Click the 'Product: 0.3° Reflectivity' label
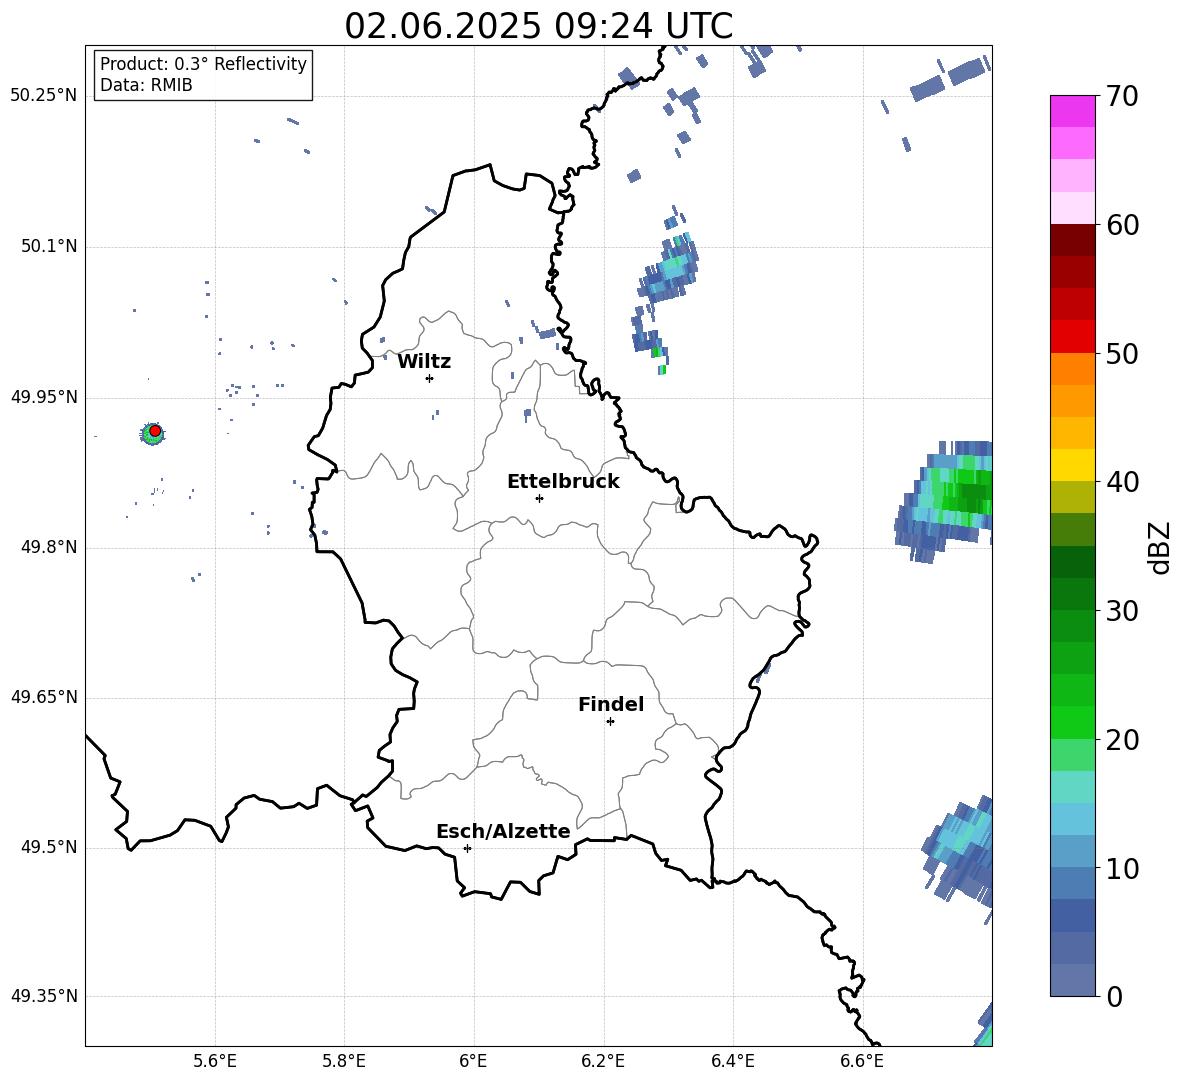Viewport: 1184px width, 1081px height. (x=203, y=64)
